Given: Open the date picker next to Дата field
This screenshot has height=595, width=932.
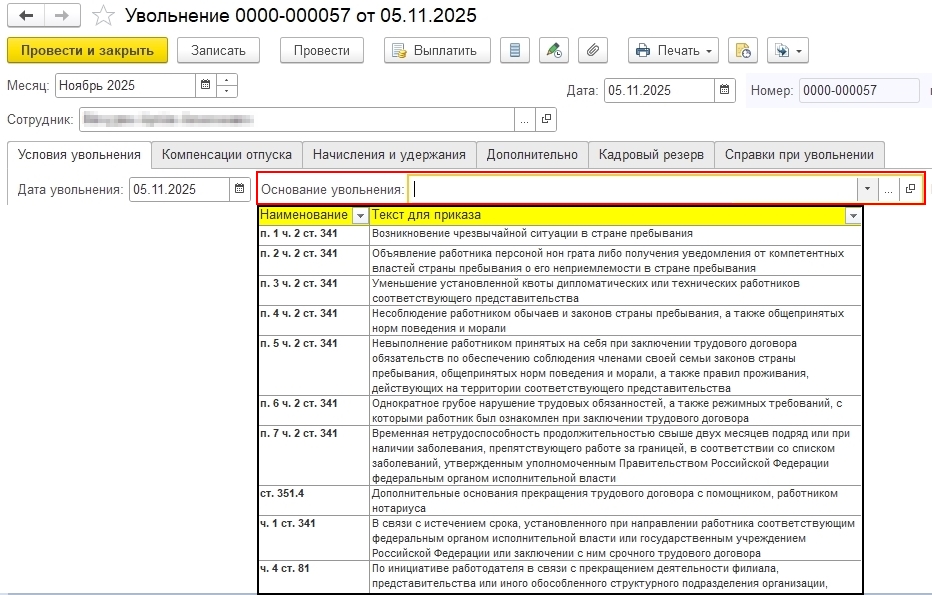Looking at the screenshot, I should pos(725,90).
